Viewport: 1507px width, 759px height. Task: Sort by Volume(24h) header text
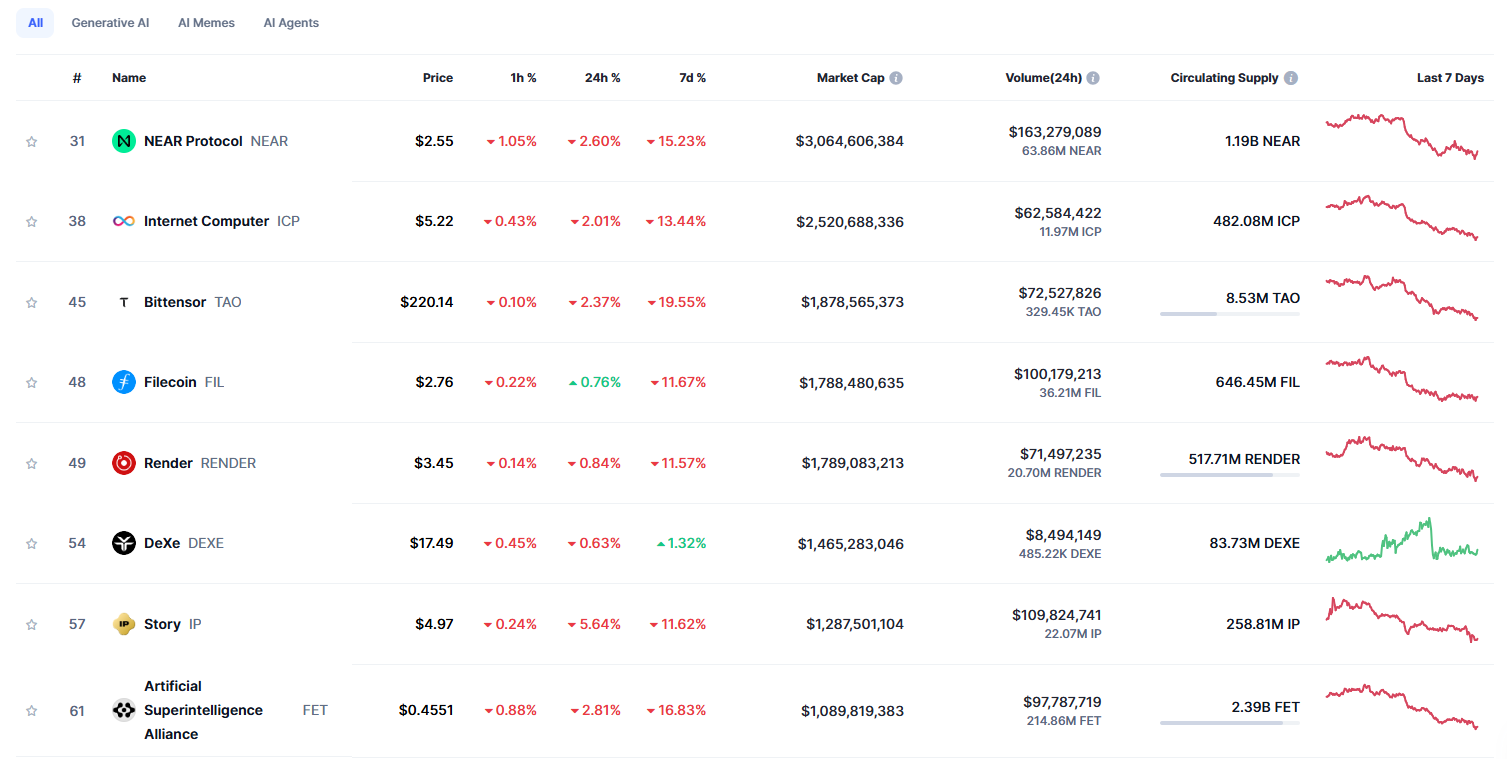[x=1044, y=78]
